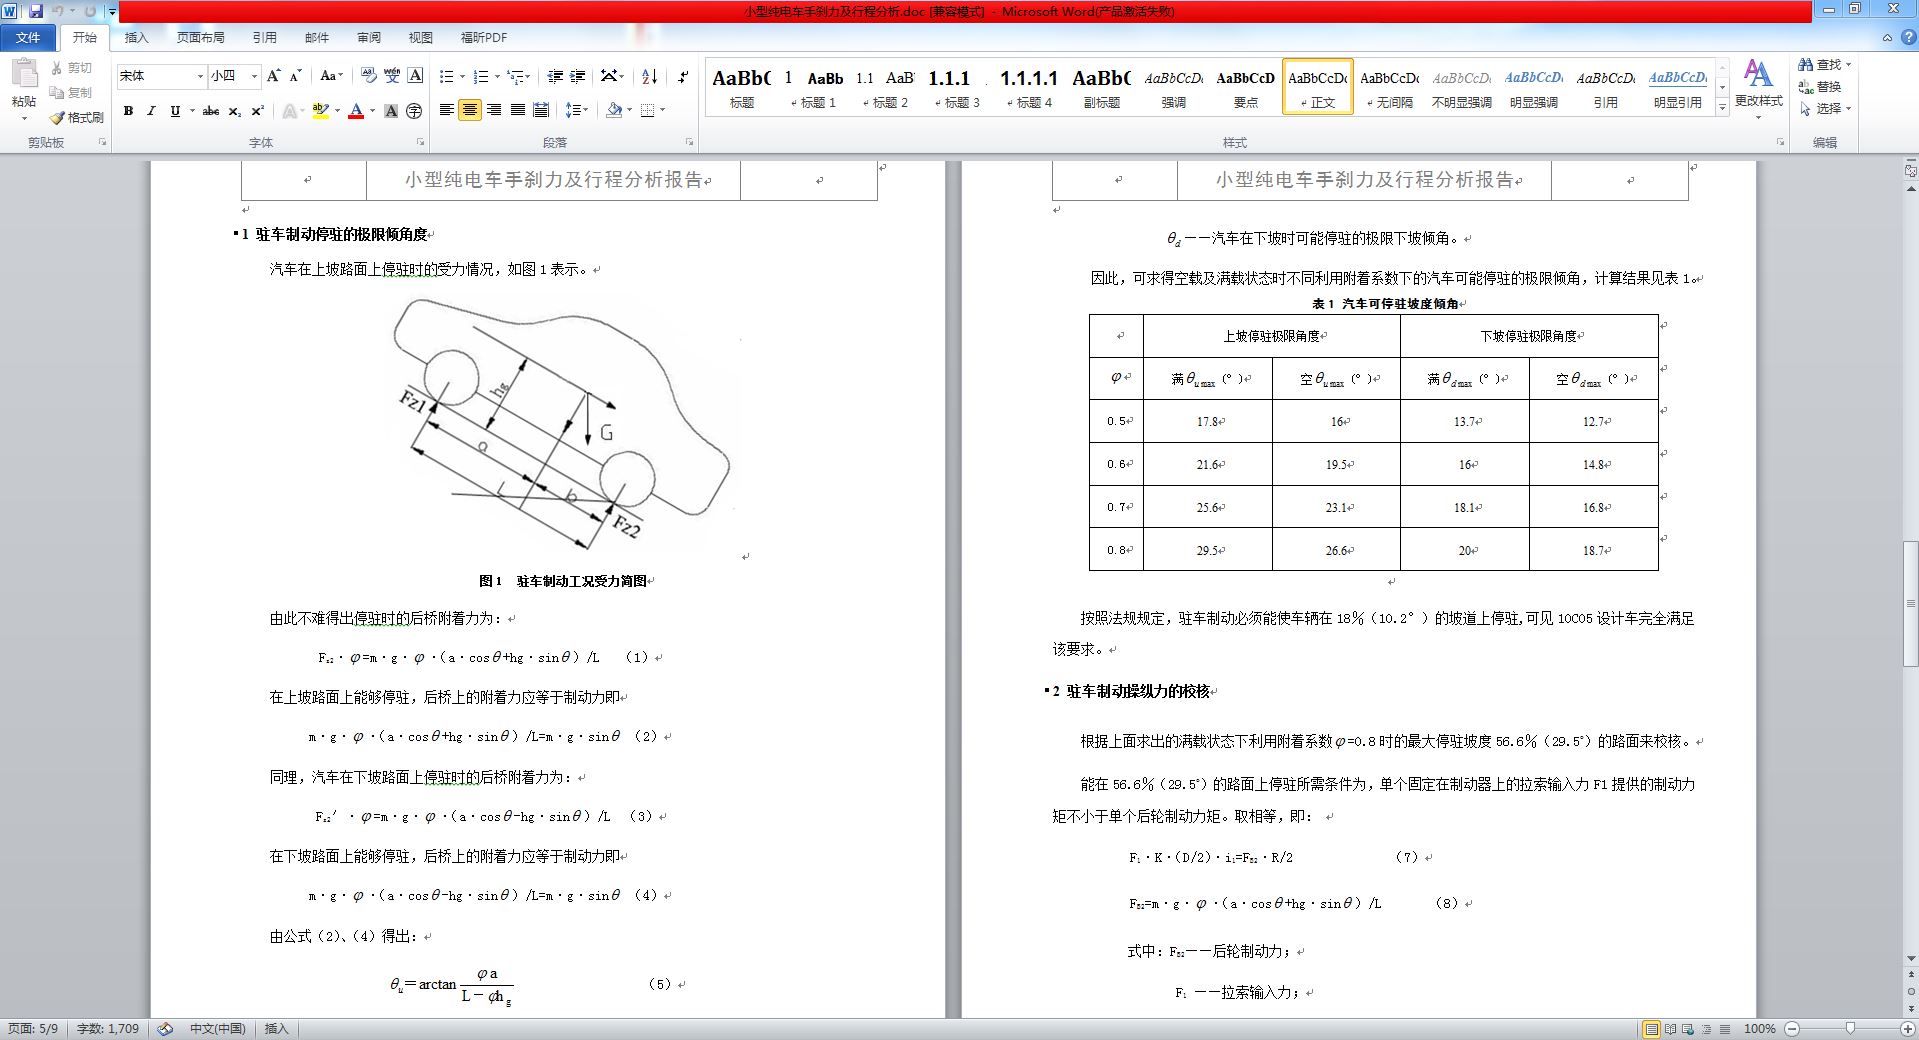Open bullet list dropdown arrow
1919x1040 pixels.
point(463,77)
